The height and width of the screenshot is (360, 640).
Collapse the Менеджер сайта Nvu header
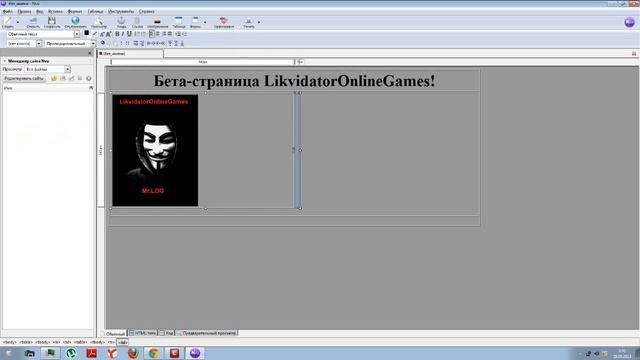[x=5, y=61]
